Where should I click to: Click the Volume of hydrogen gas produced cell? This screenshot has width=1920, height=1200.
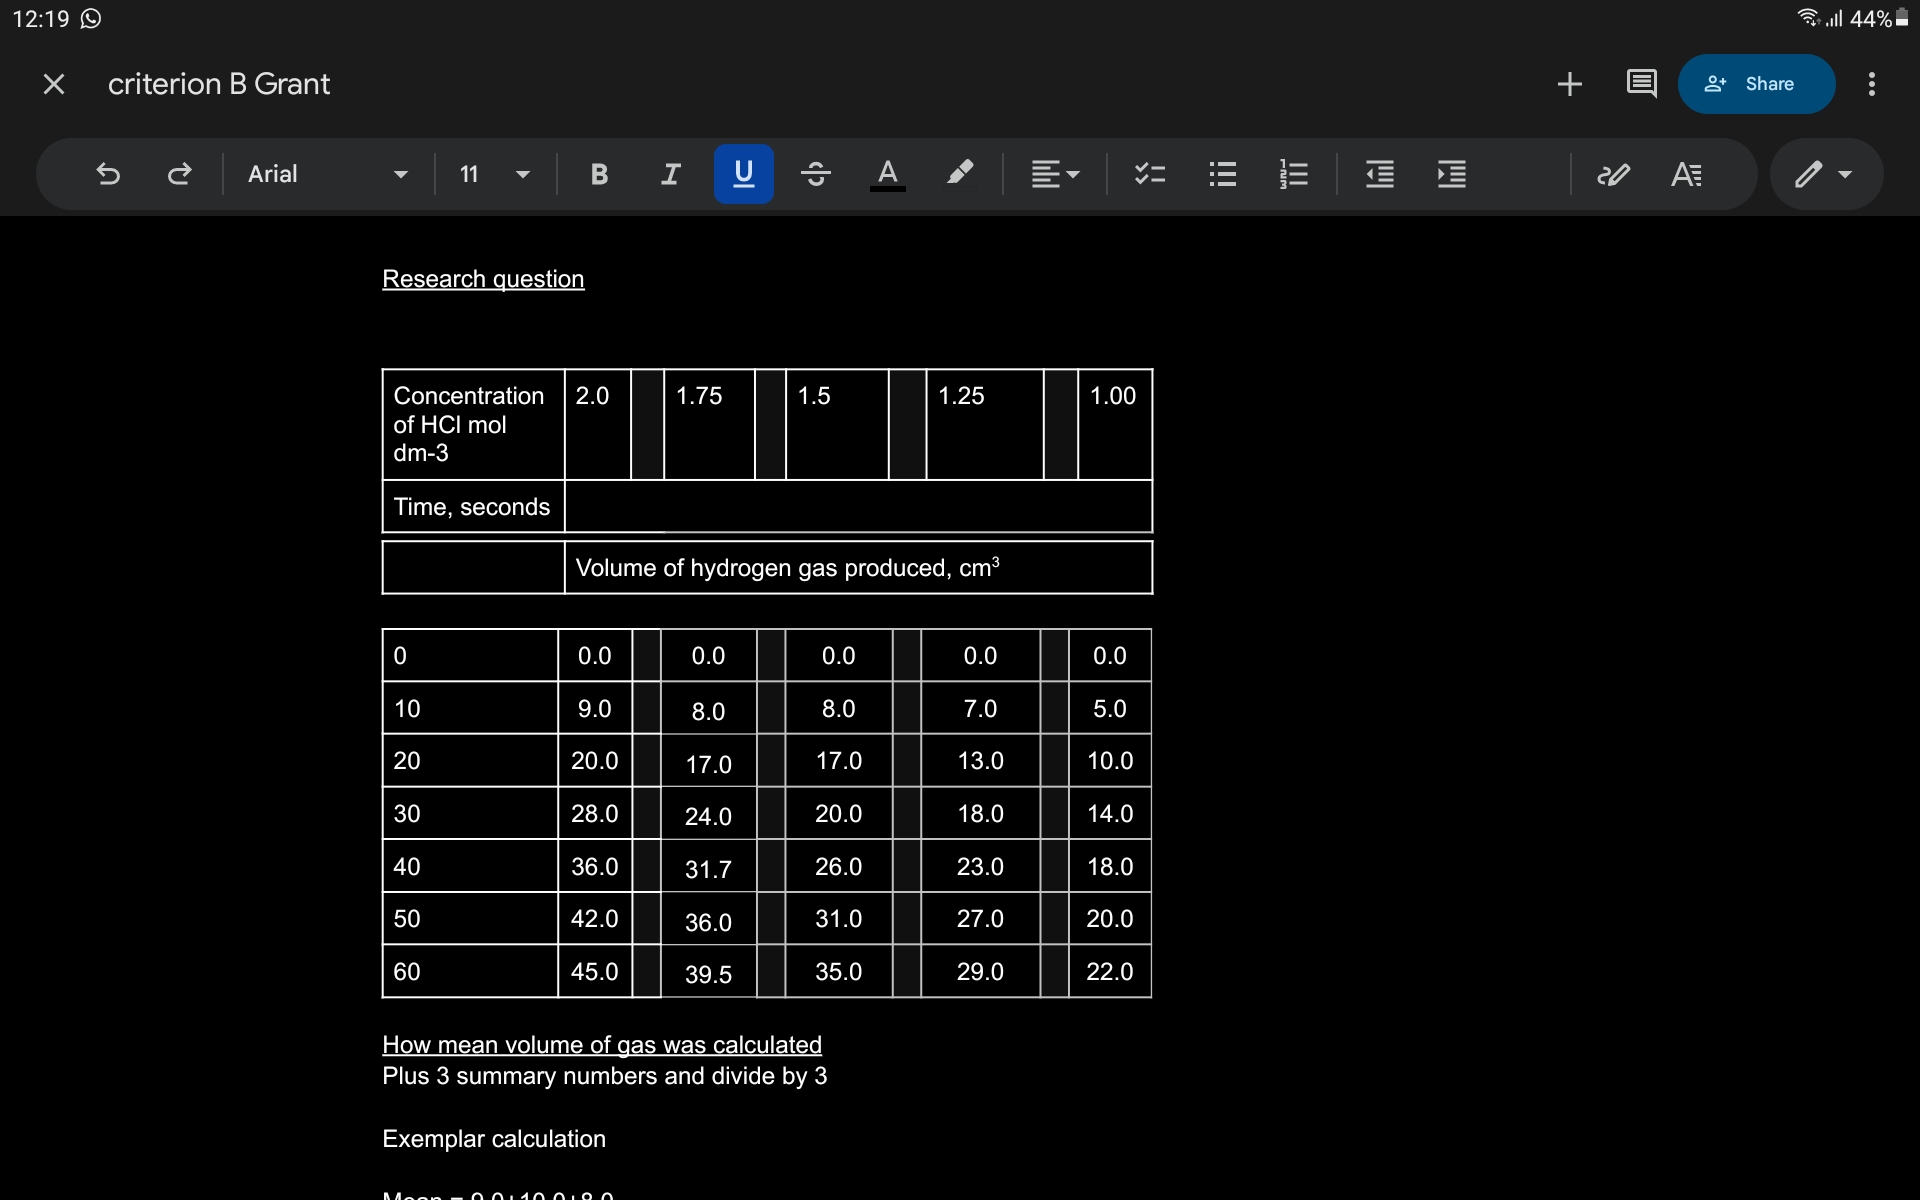point(858,567)
